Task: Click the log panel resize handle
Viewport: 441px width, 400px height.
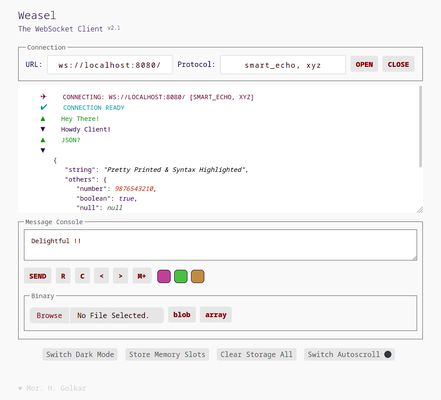Action: coord(420,210)
